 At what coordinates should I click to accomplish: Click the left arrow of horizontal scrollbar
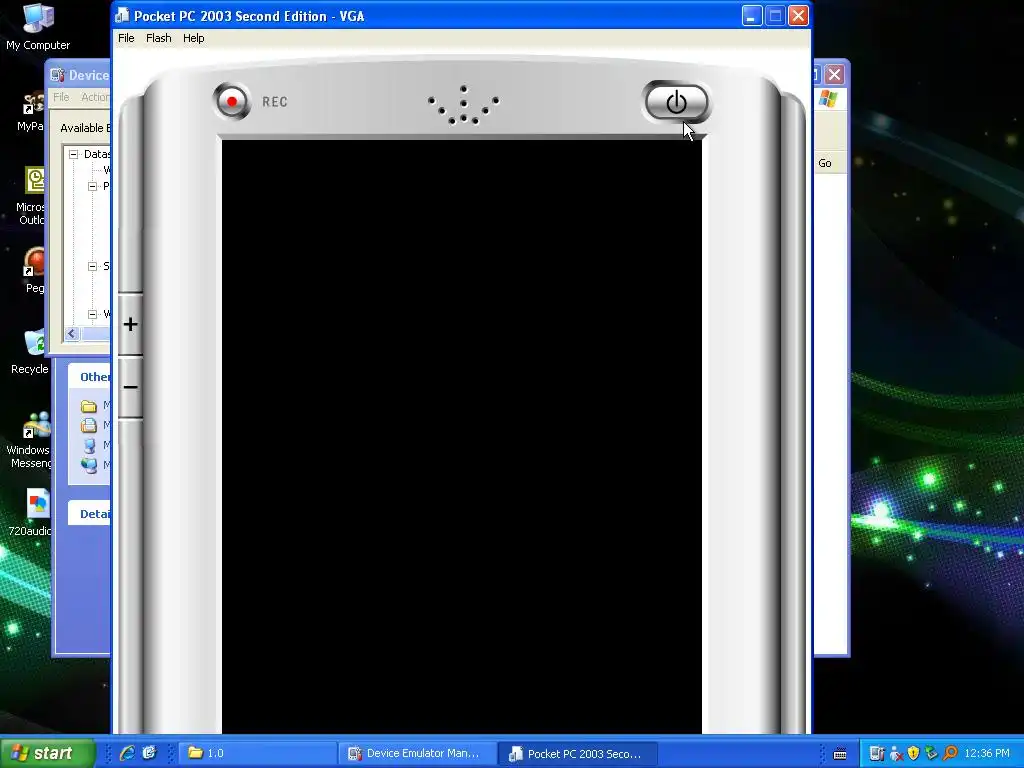coord(72,334)
